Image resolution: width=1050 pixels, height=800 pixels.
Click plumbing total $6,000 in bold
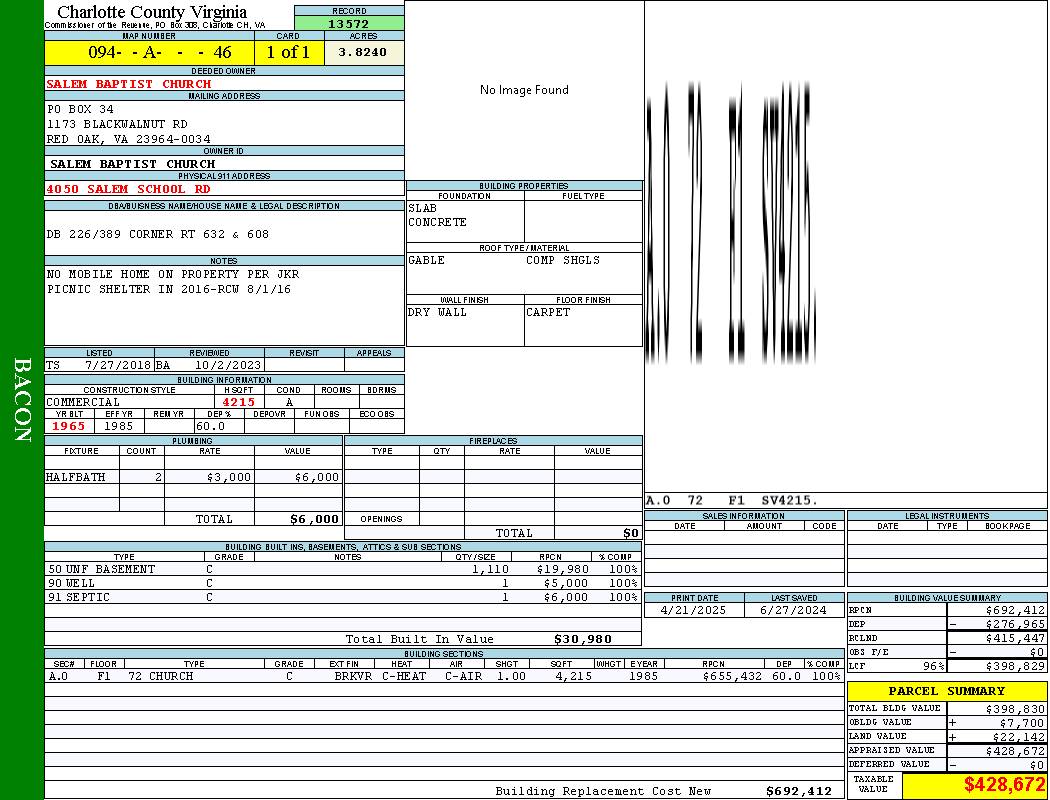pos(314,519)
